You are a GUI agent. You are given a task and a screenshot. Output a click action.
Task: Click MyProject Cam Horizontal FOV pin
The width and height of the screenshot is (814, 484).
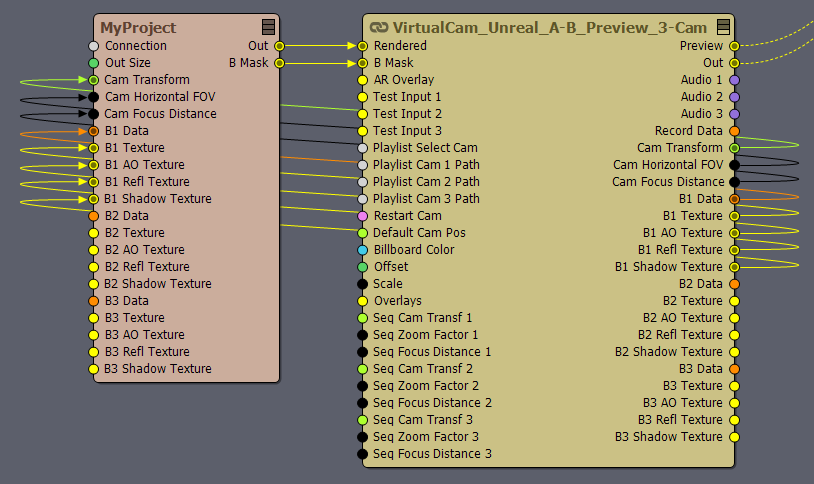tap(93, 97)
